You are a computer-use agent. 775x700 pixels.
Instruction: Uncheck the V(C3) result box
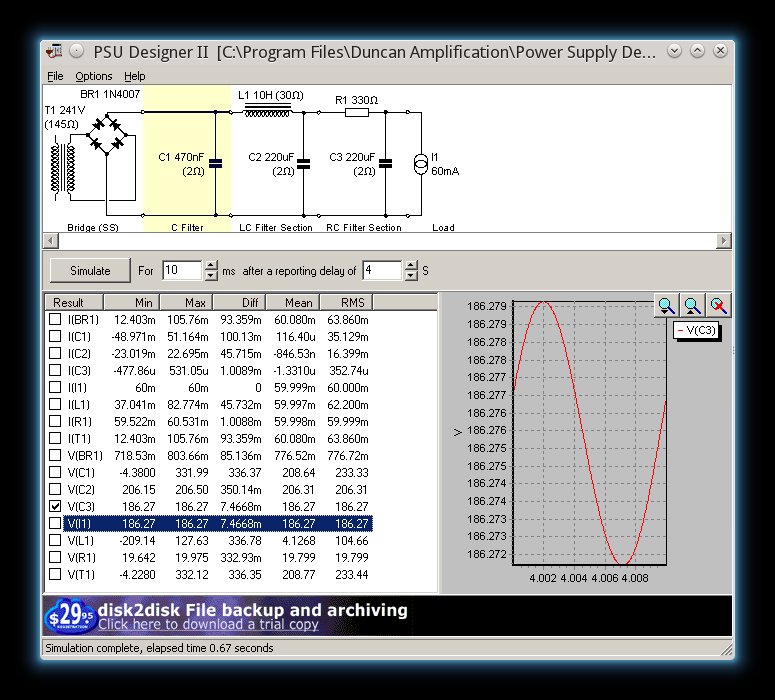[x=55, y=506]
